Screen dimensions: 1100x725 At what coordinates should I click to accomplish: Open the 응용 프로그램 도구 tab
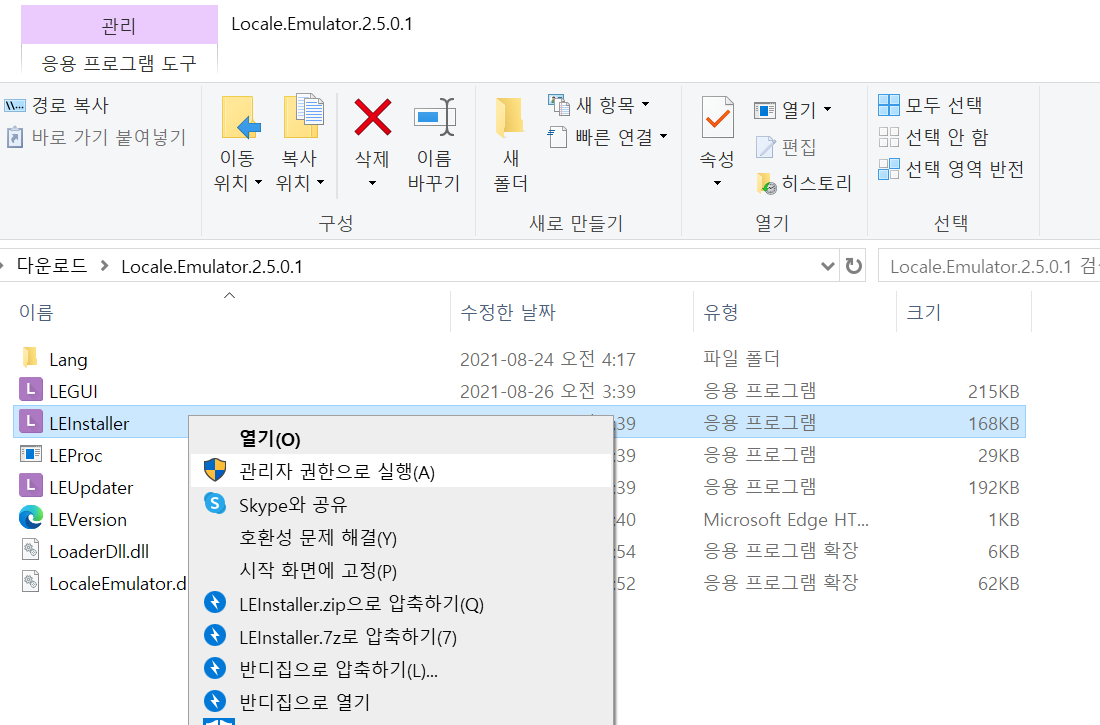click(119, 63)
